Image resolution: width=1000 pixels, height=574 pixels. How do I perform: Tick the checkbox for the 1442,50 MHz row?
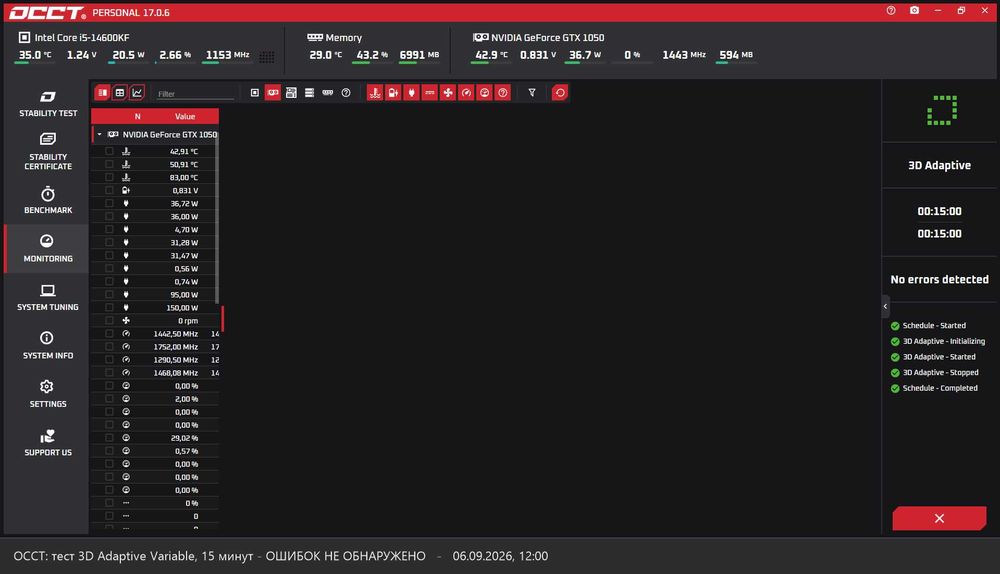(x=109, y=334)
